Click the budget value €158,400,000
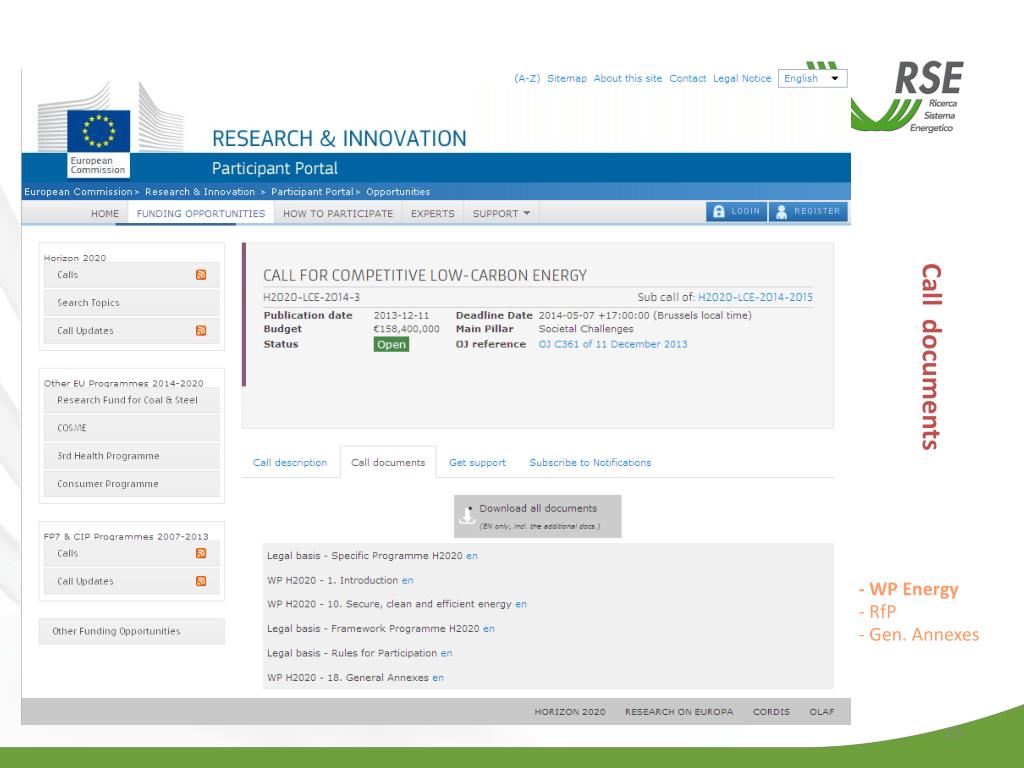Viewport: 1024px width, 768px height. [406, 329]
